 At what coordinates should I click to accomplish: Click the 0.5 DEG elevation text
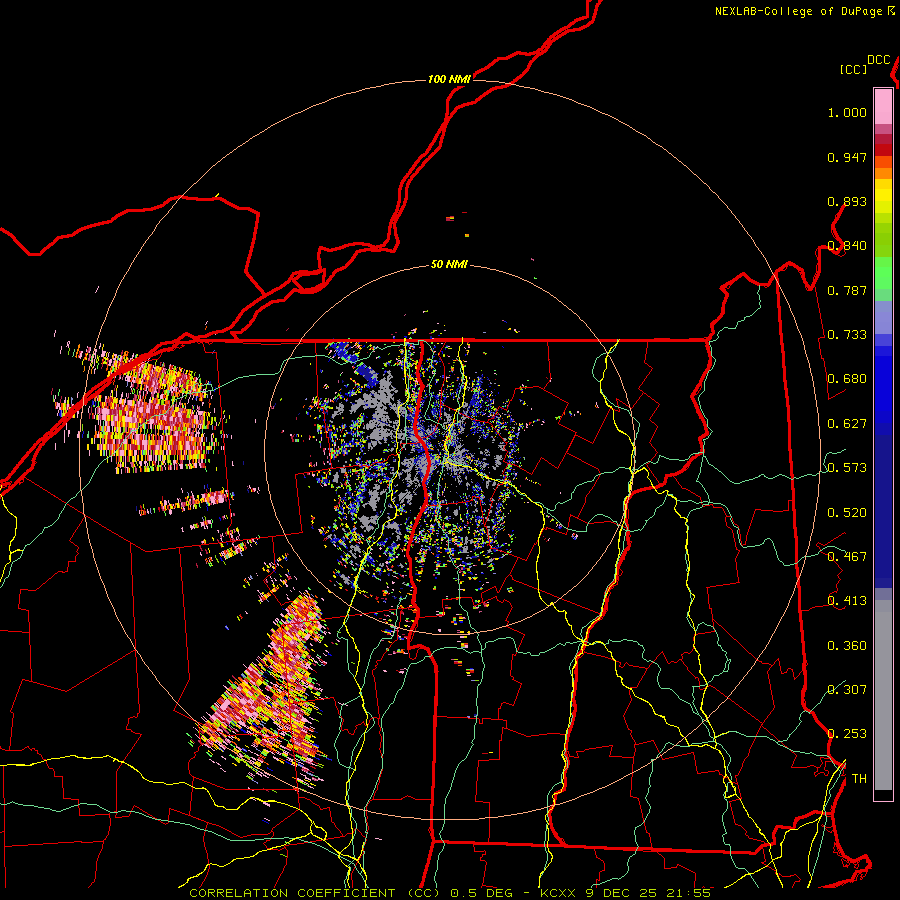[x=481, y=893]
